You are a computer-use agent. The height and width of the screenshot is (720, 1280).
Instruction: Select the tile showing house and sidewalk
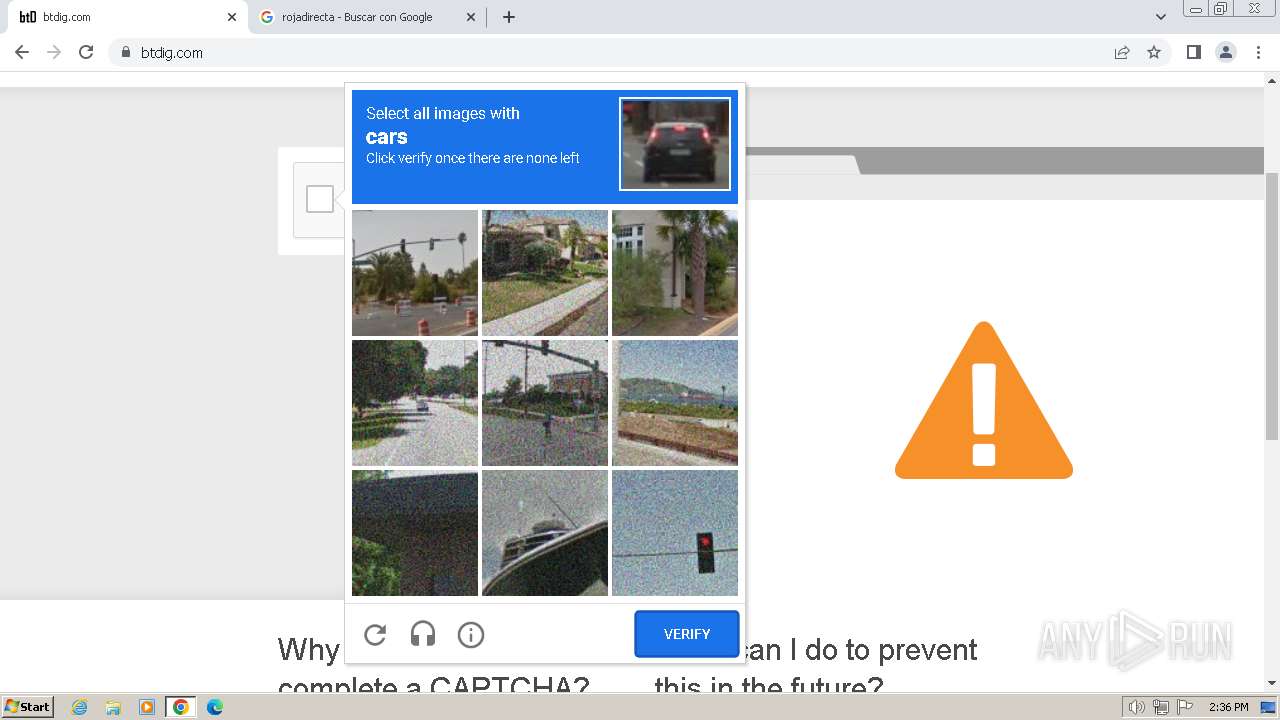pos(545,273)
